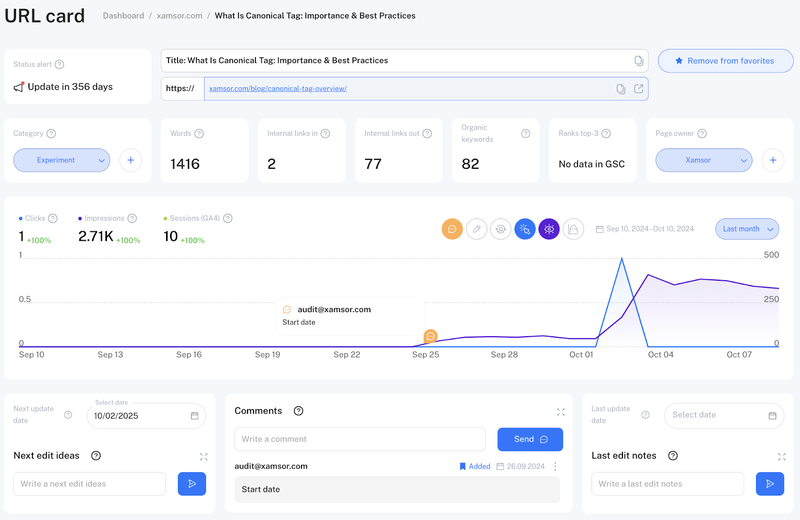This screenshot has width=800, height=520.
Task: Copy the page title using copy icon
Action: (638, 61)
